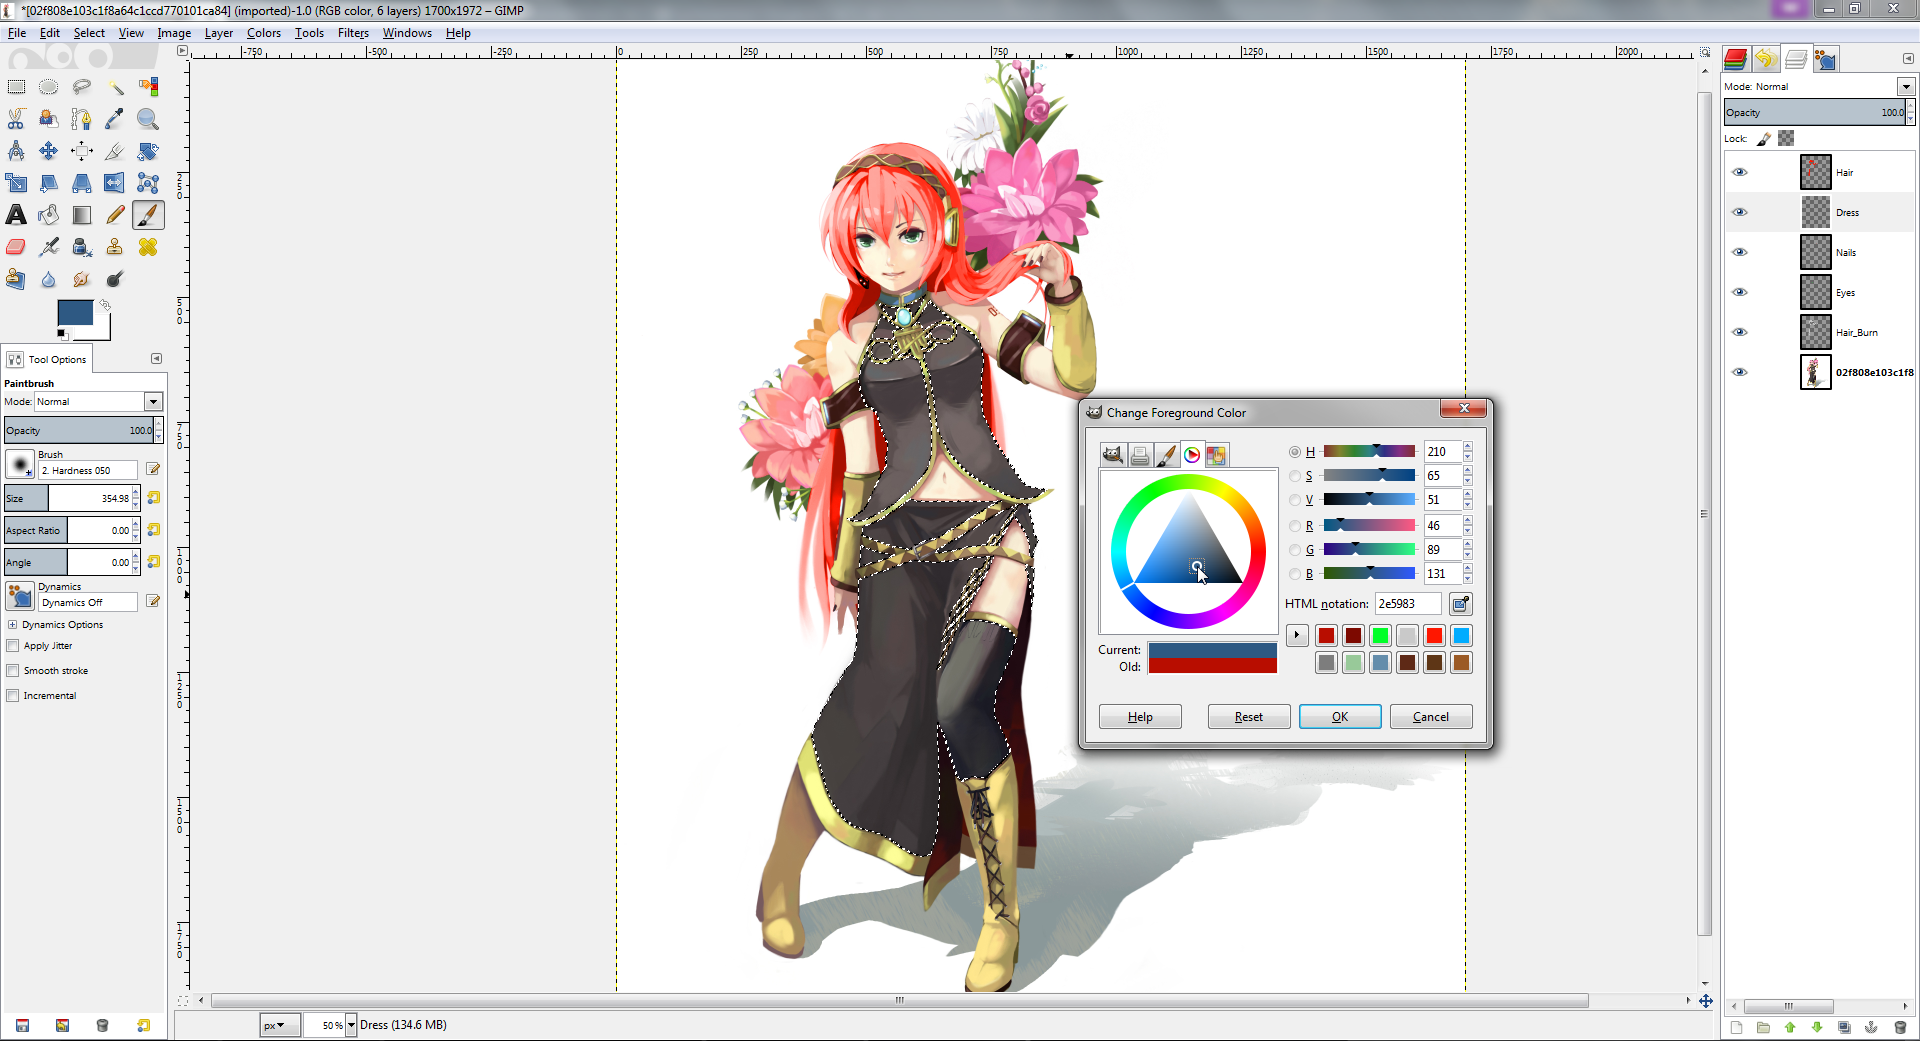Select the Paths tool
The width and height of the screenshot is (1920, 1041).
(82, 119)
